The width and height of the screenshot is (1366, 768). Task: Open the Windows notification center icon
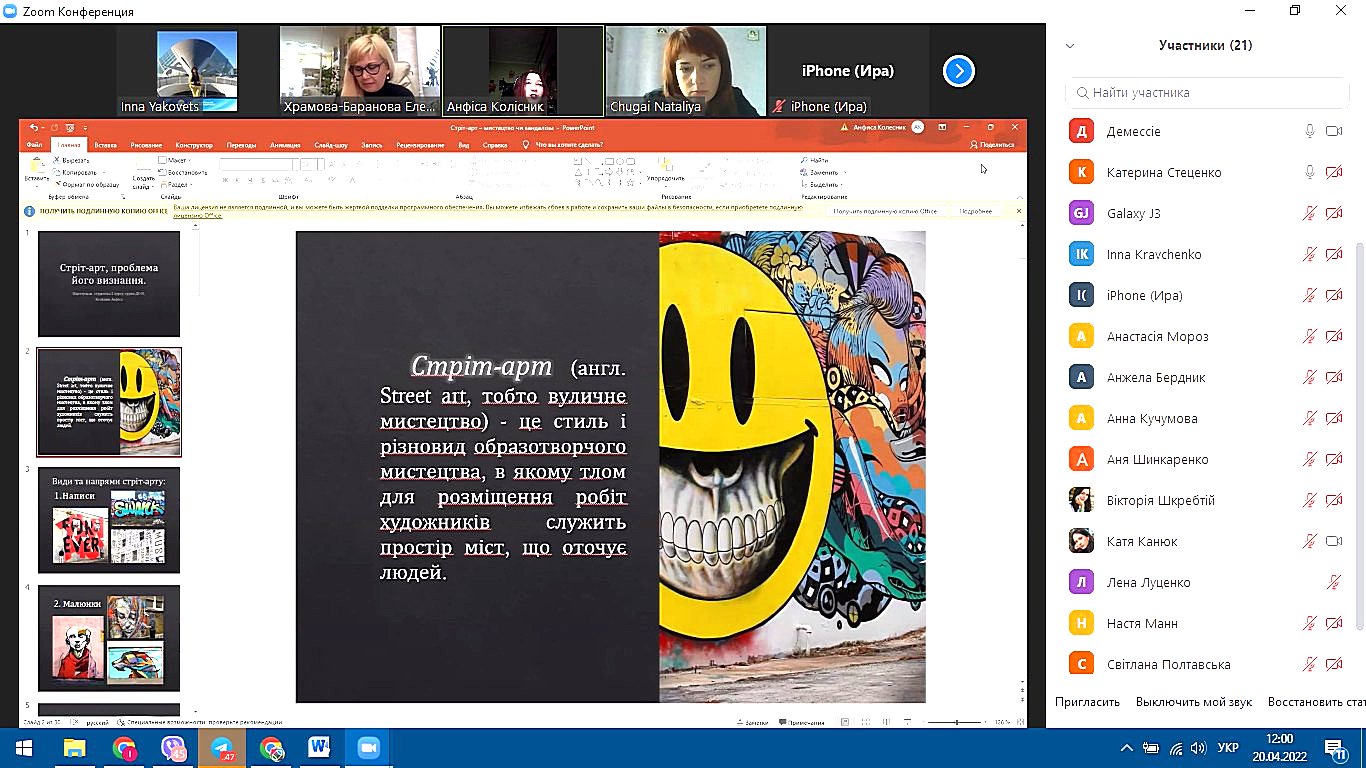pyautogui.click(x=1334, y=748)
